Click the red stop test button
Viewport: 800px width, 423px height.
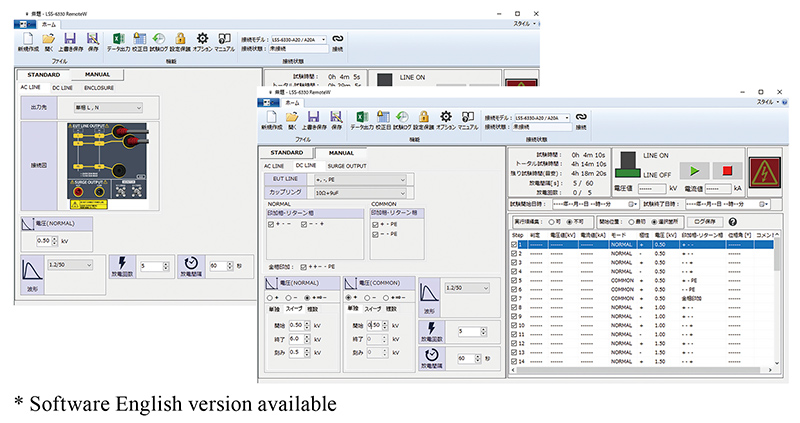pyautogui.click(x=727, y=171)
